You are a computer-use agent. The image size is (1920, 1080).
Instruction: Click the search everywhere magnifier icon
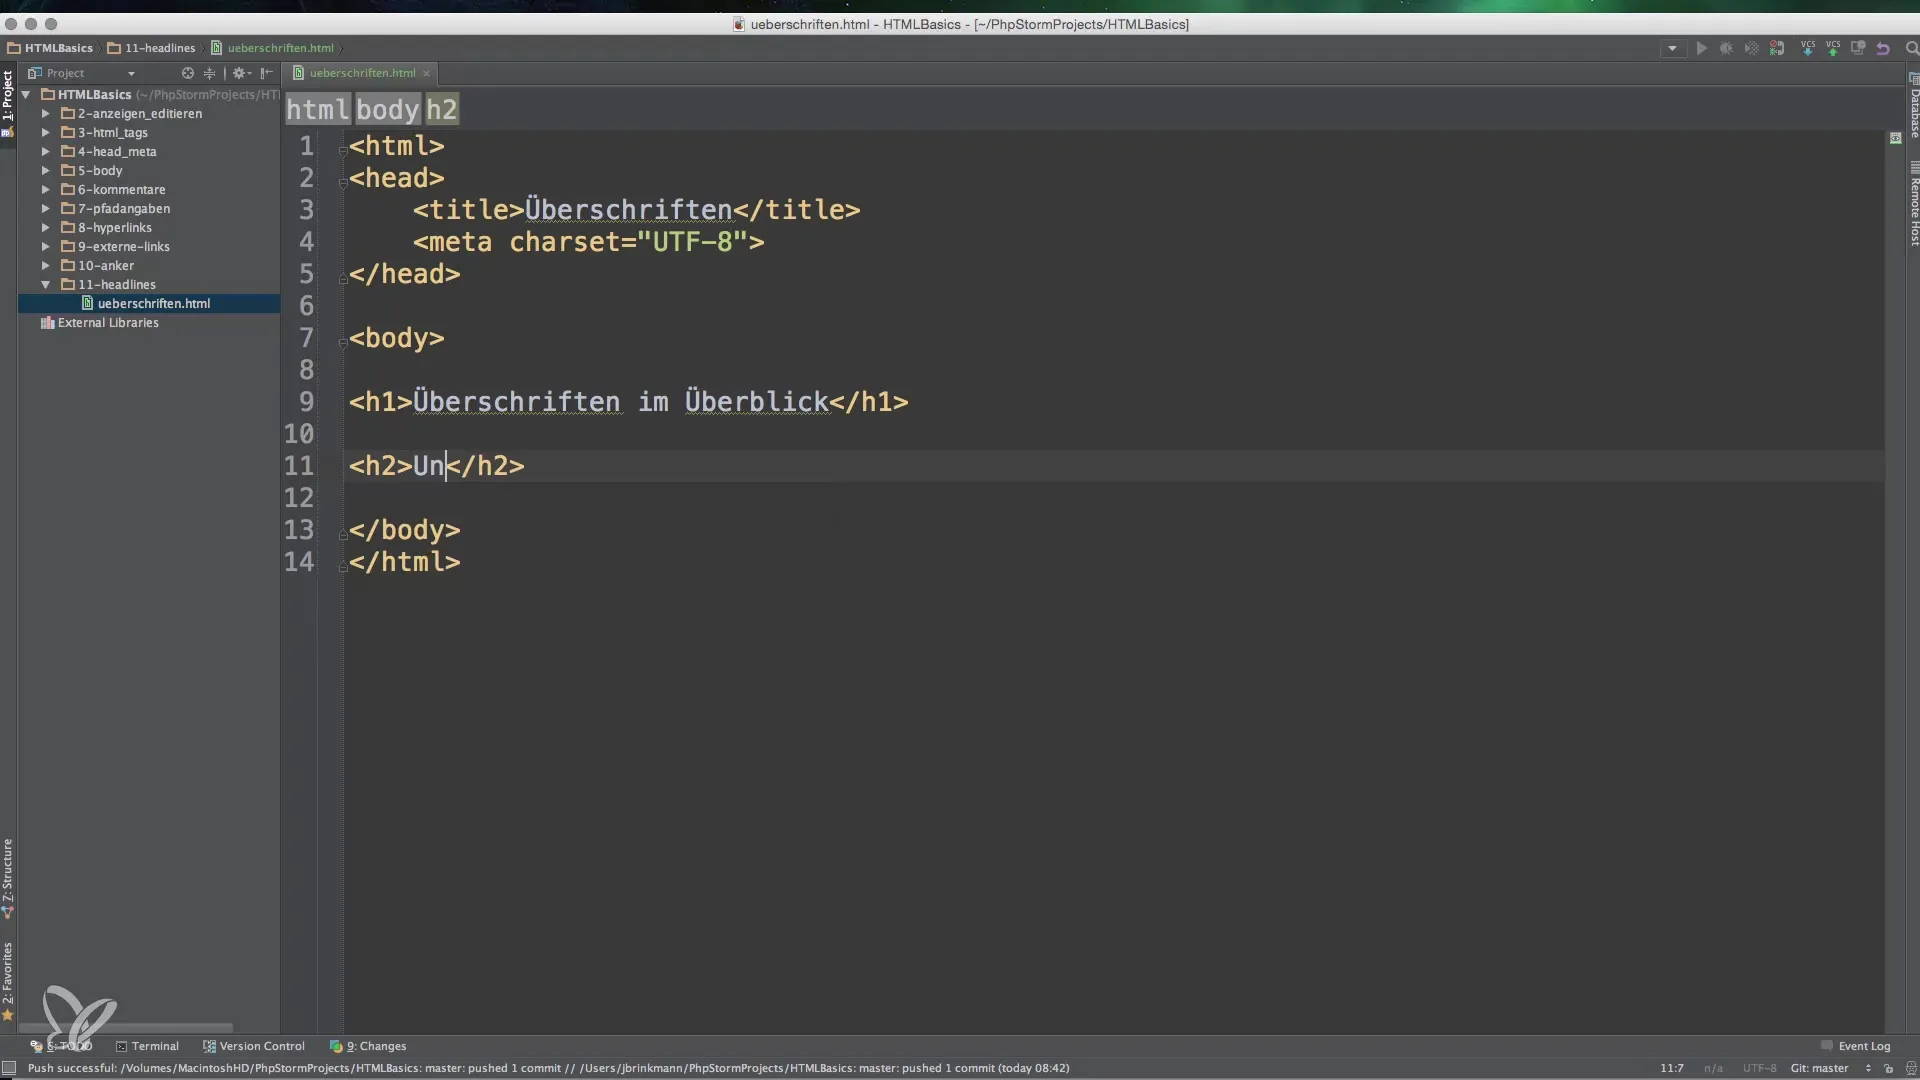tap(1911, 48)
